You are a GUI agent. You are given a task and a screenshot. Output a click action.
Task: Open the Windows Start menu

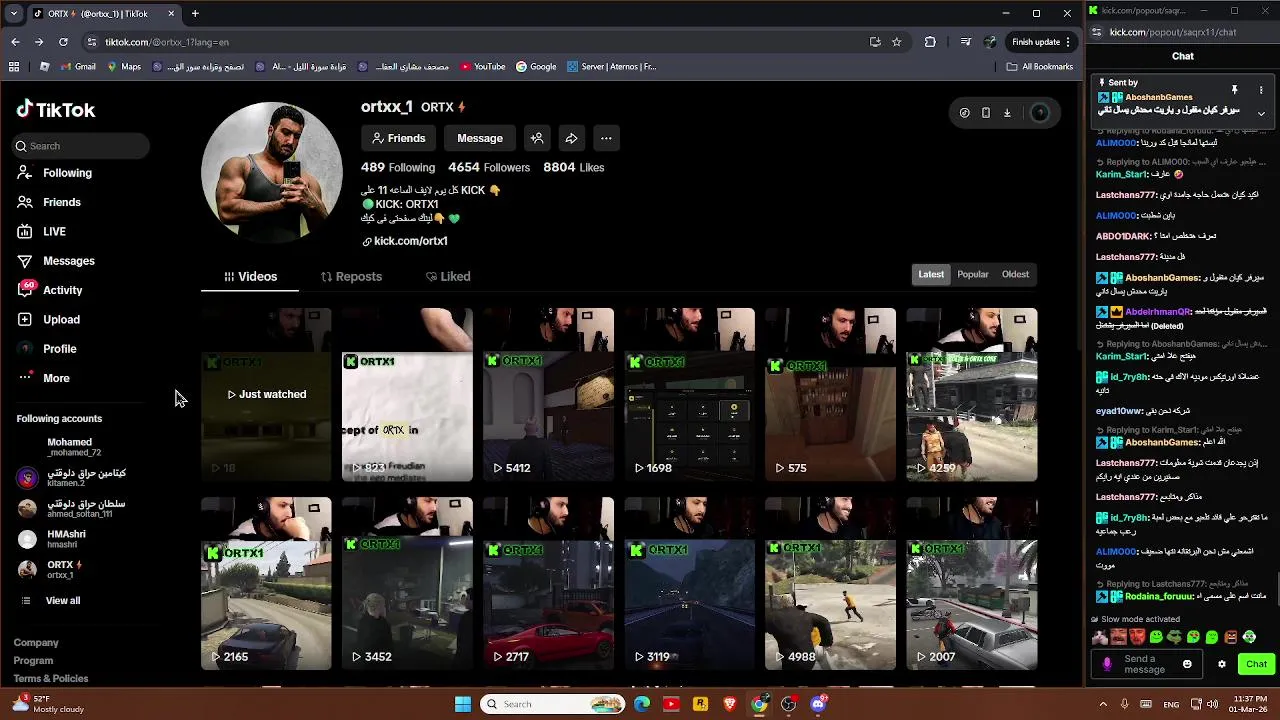(463, 704)
